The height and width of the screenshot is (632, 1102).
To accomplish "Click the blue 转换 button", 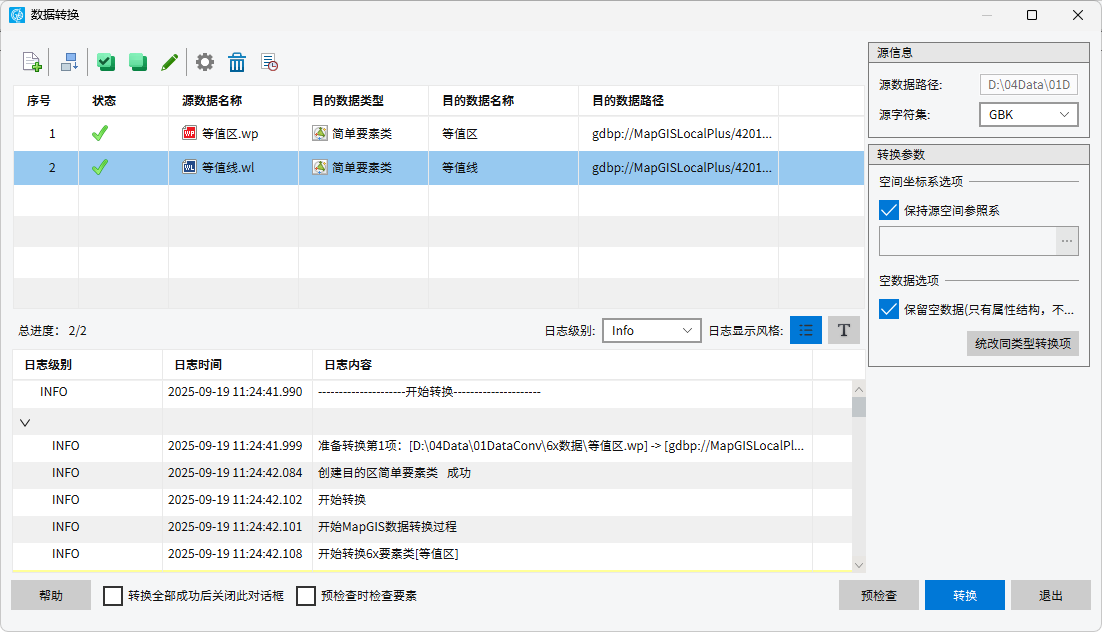I will tap(964, 596).
